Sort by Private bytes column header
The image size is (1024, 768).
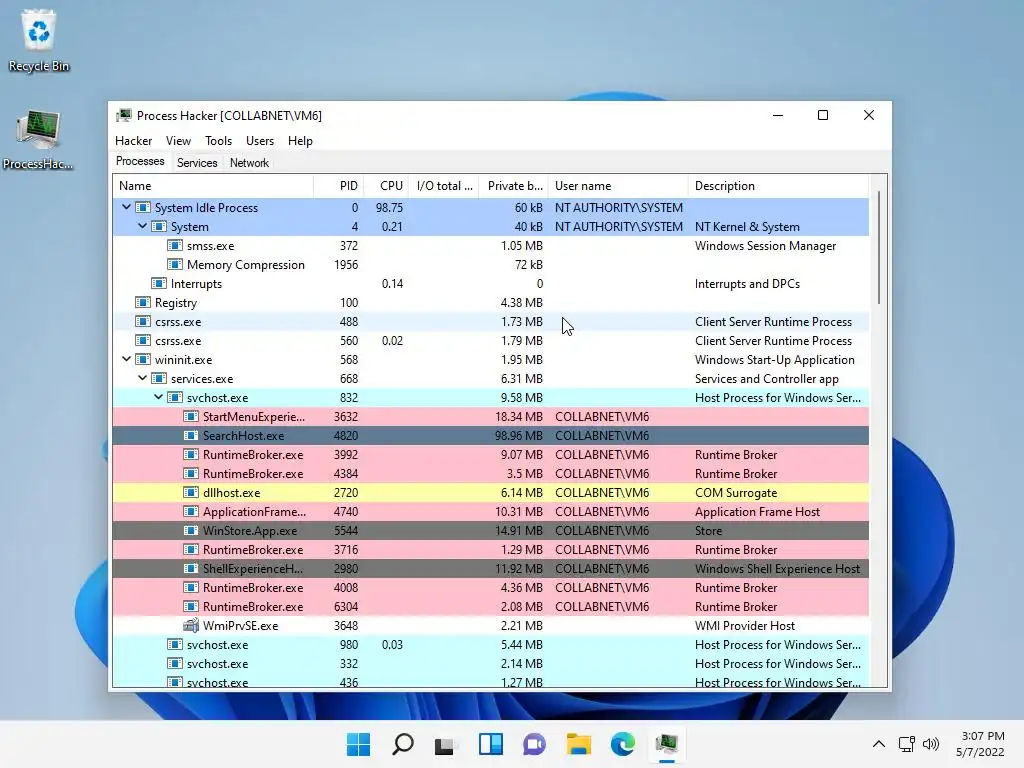(513, 185)
